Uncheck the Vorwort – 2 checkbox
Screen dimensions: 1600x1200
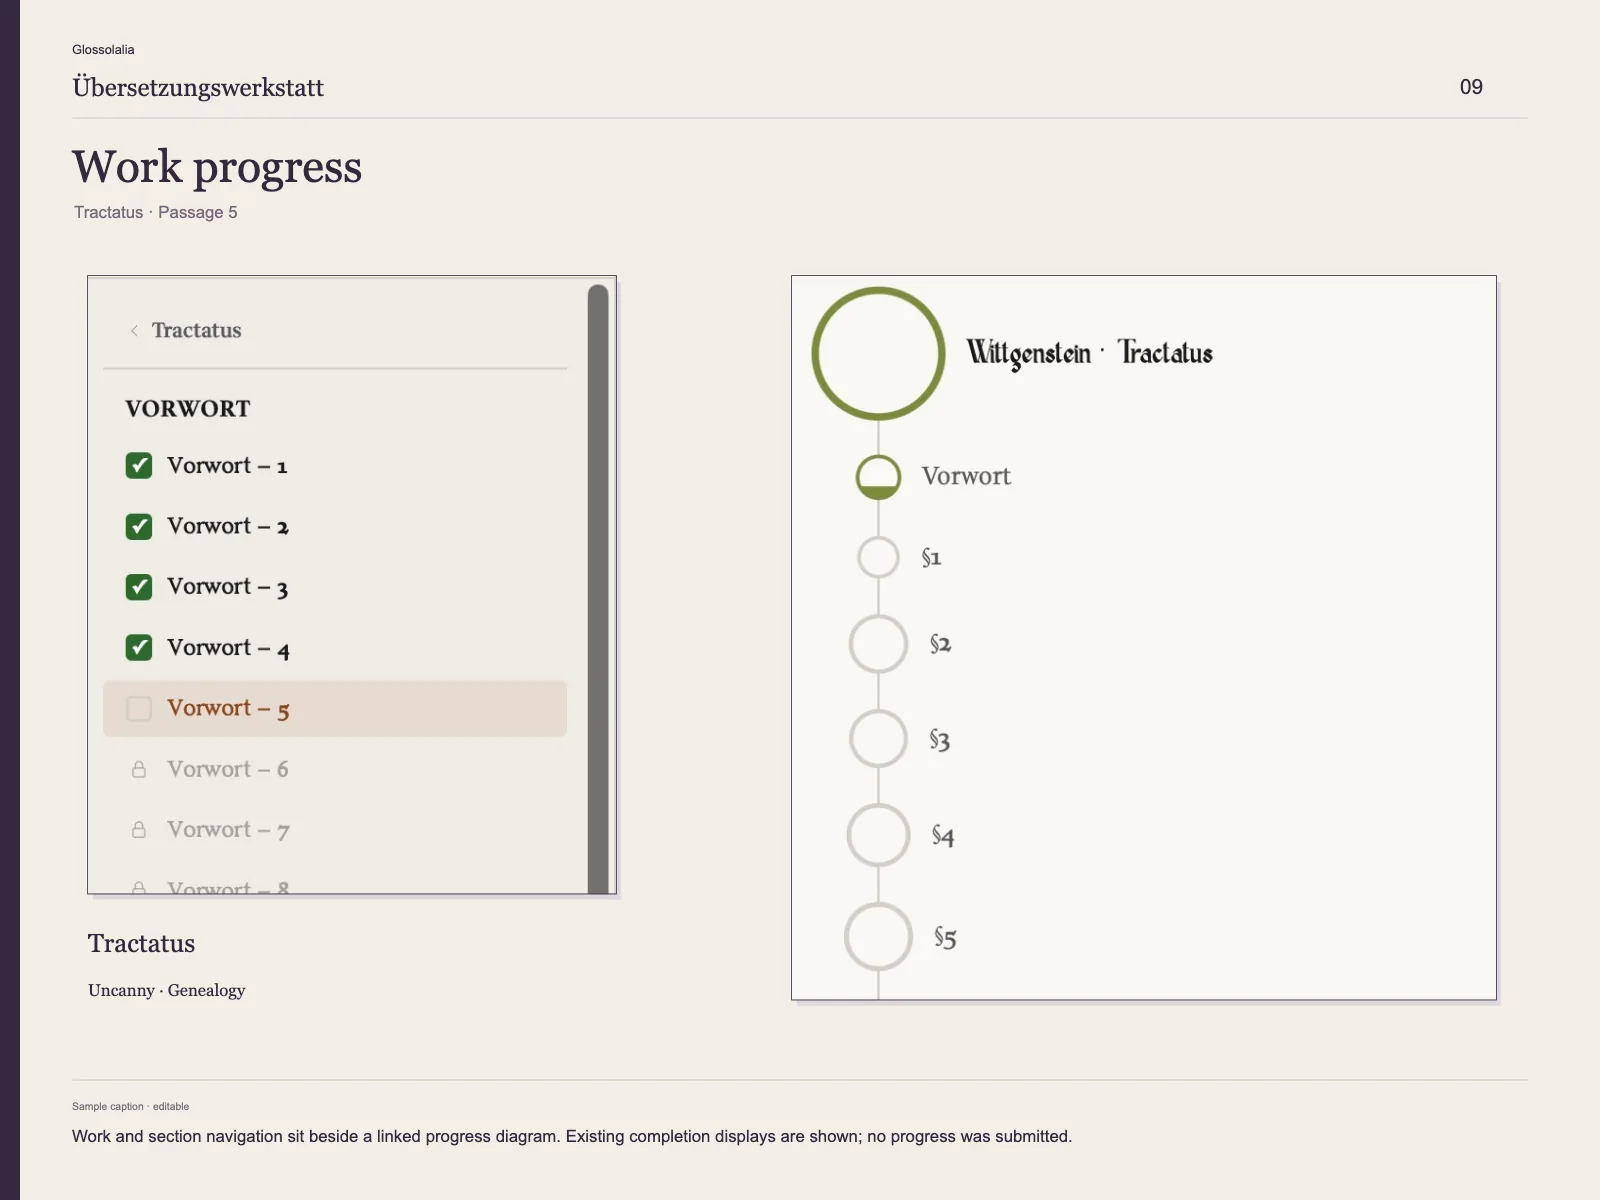(x=139, y=526)
